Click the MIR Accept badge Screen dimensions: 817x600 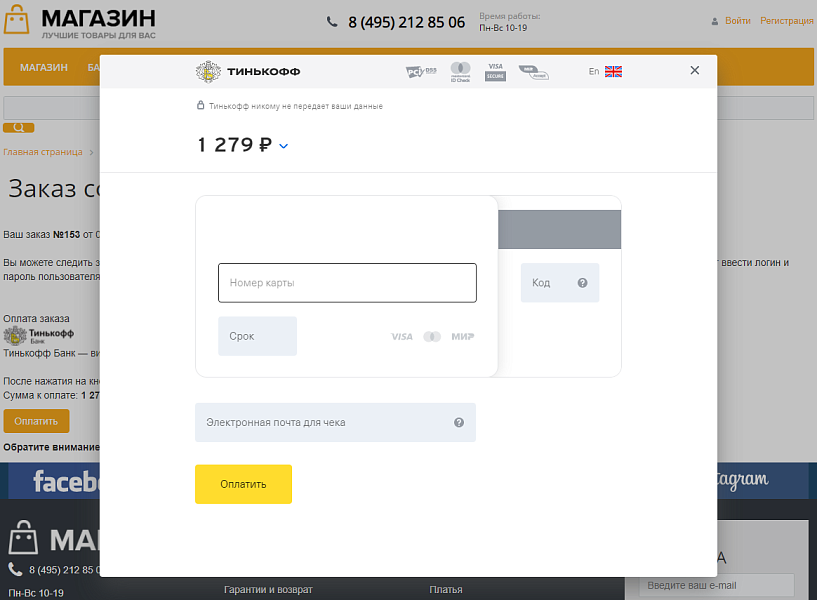coord(533,72)
